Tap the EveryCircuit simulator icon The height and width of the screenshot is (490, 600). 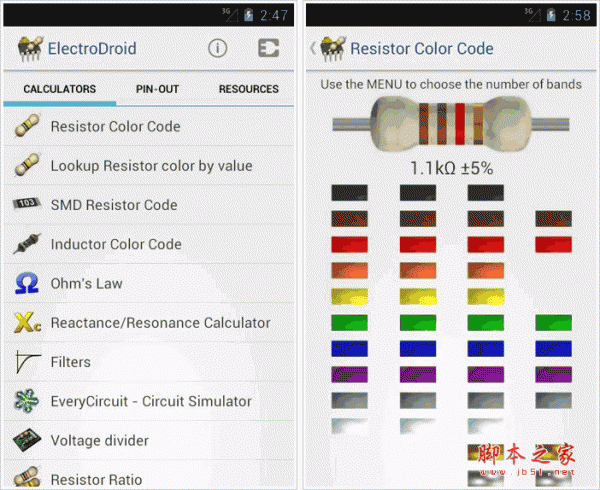(26, 400)
